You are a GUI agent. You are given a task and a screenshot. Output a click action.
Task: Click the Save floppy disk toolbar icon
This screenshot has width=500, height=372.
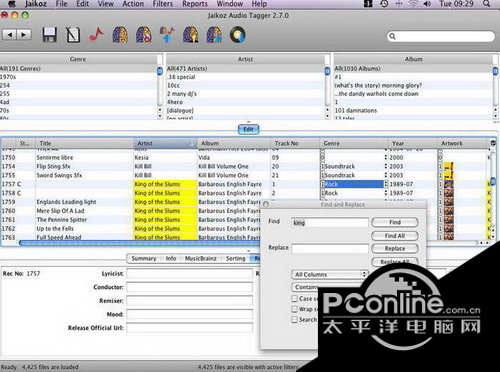tap(49, 35)
